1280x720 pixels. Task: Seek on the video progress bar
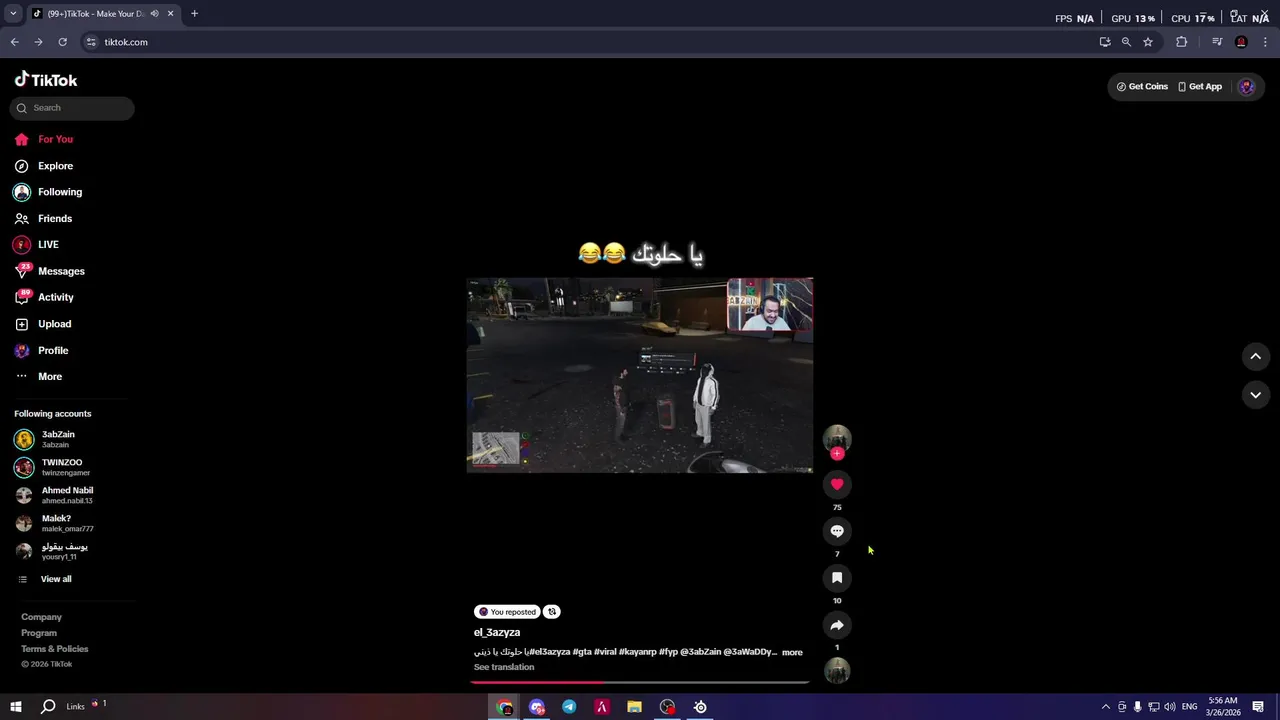coord(640,683)
